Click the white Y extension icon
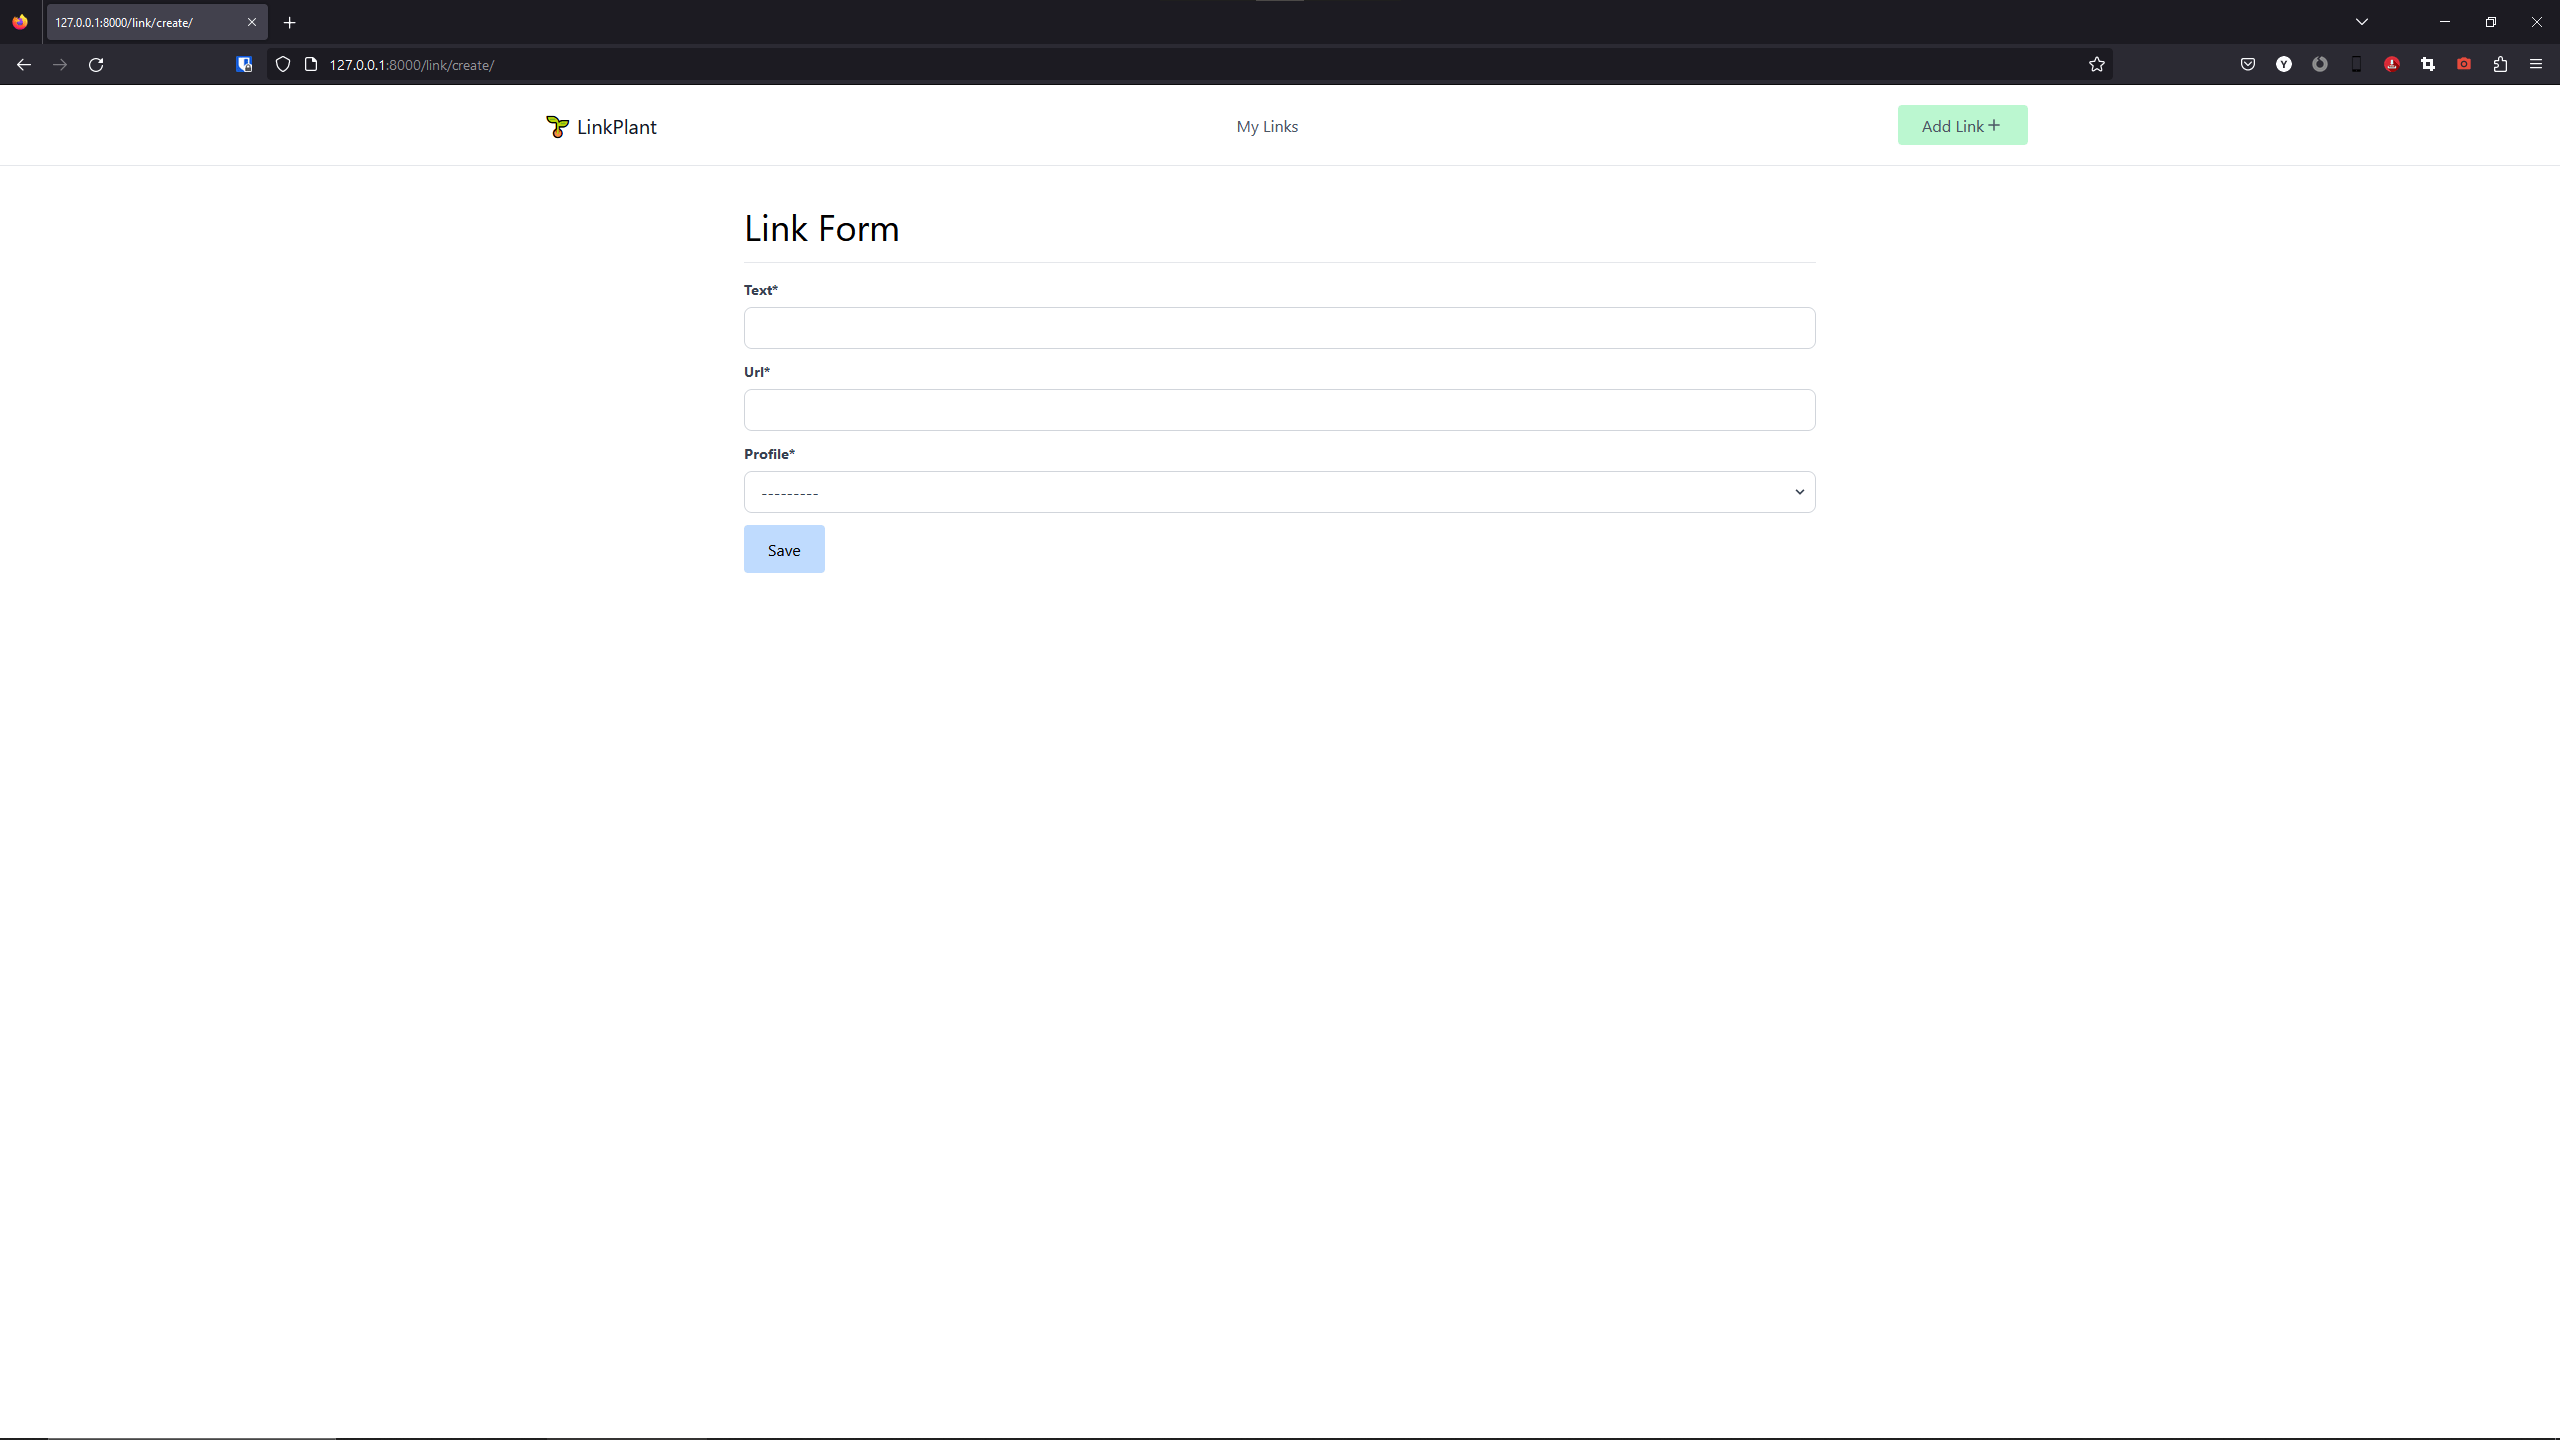The width and height of the screenshot is (2560, 1440). (x=2284, y=65)
